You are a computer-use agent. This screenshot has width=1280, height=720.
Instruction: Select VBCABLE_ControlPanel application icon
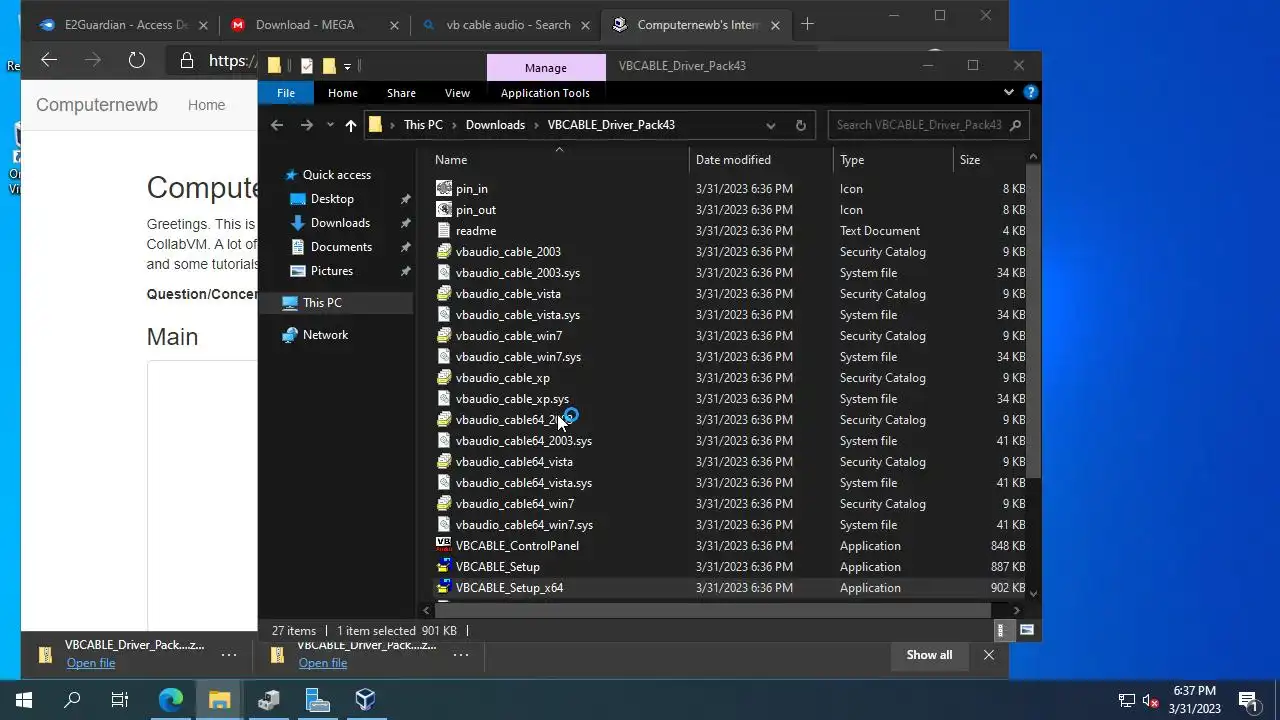point(444,545)
